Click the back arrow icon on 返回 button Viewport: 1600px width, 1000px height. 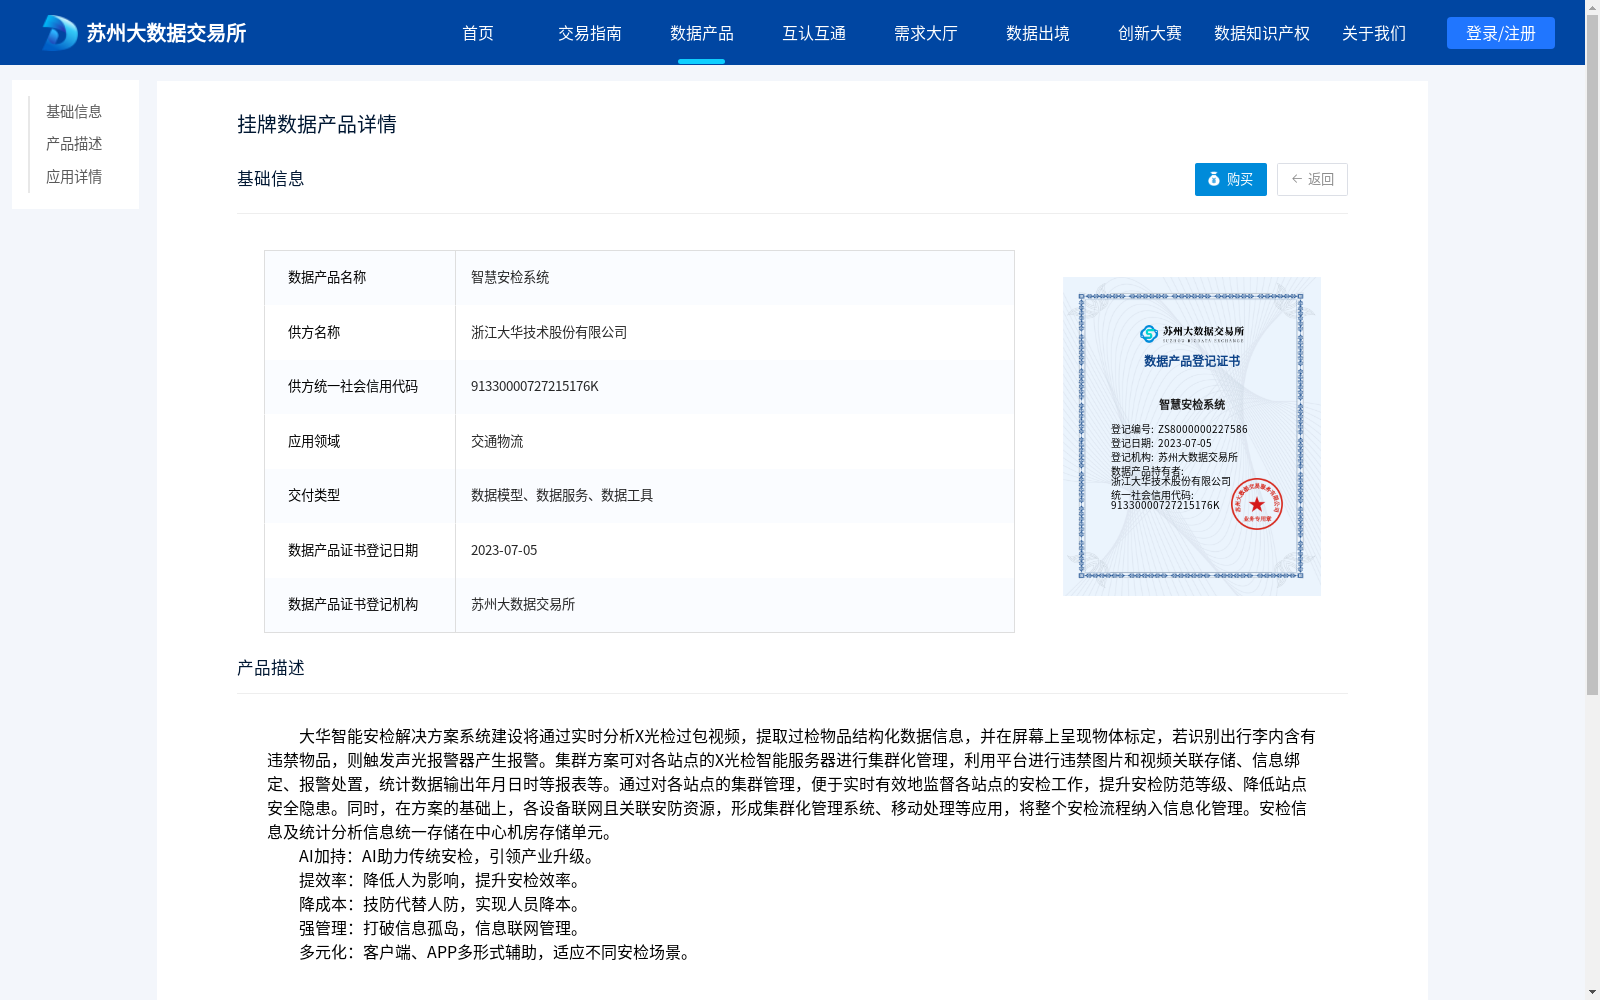(x=1297, y=179)
